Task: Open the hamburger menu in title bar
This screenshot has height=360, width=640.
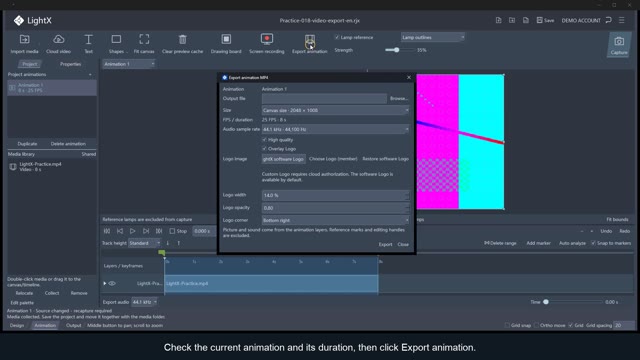Action: (x=622, y=20)
